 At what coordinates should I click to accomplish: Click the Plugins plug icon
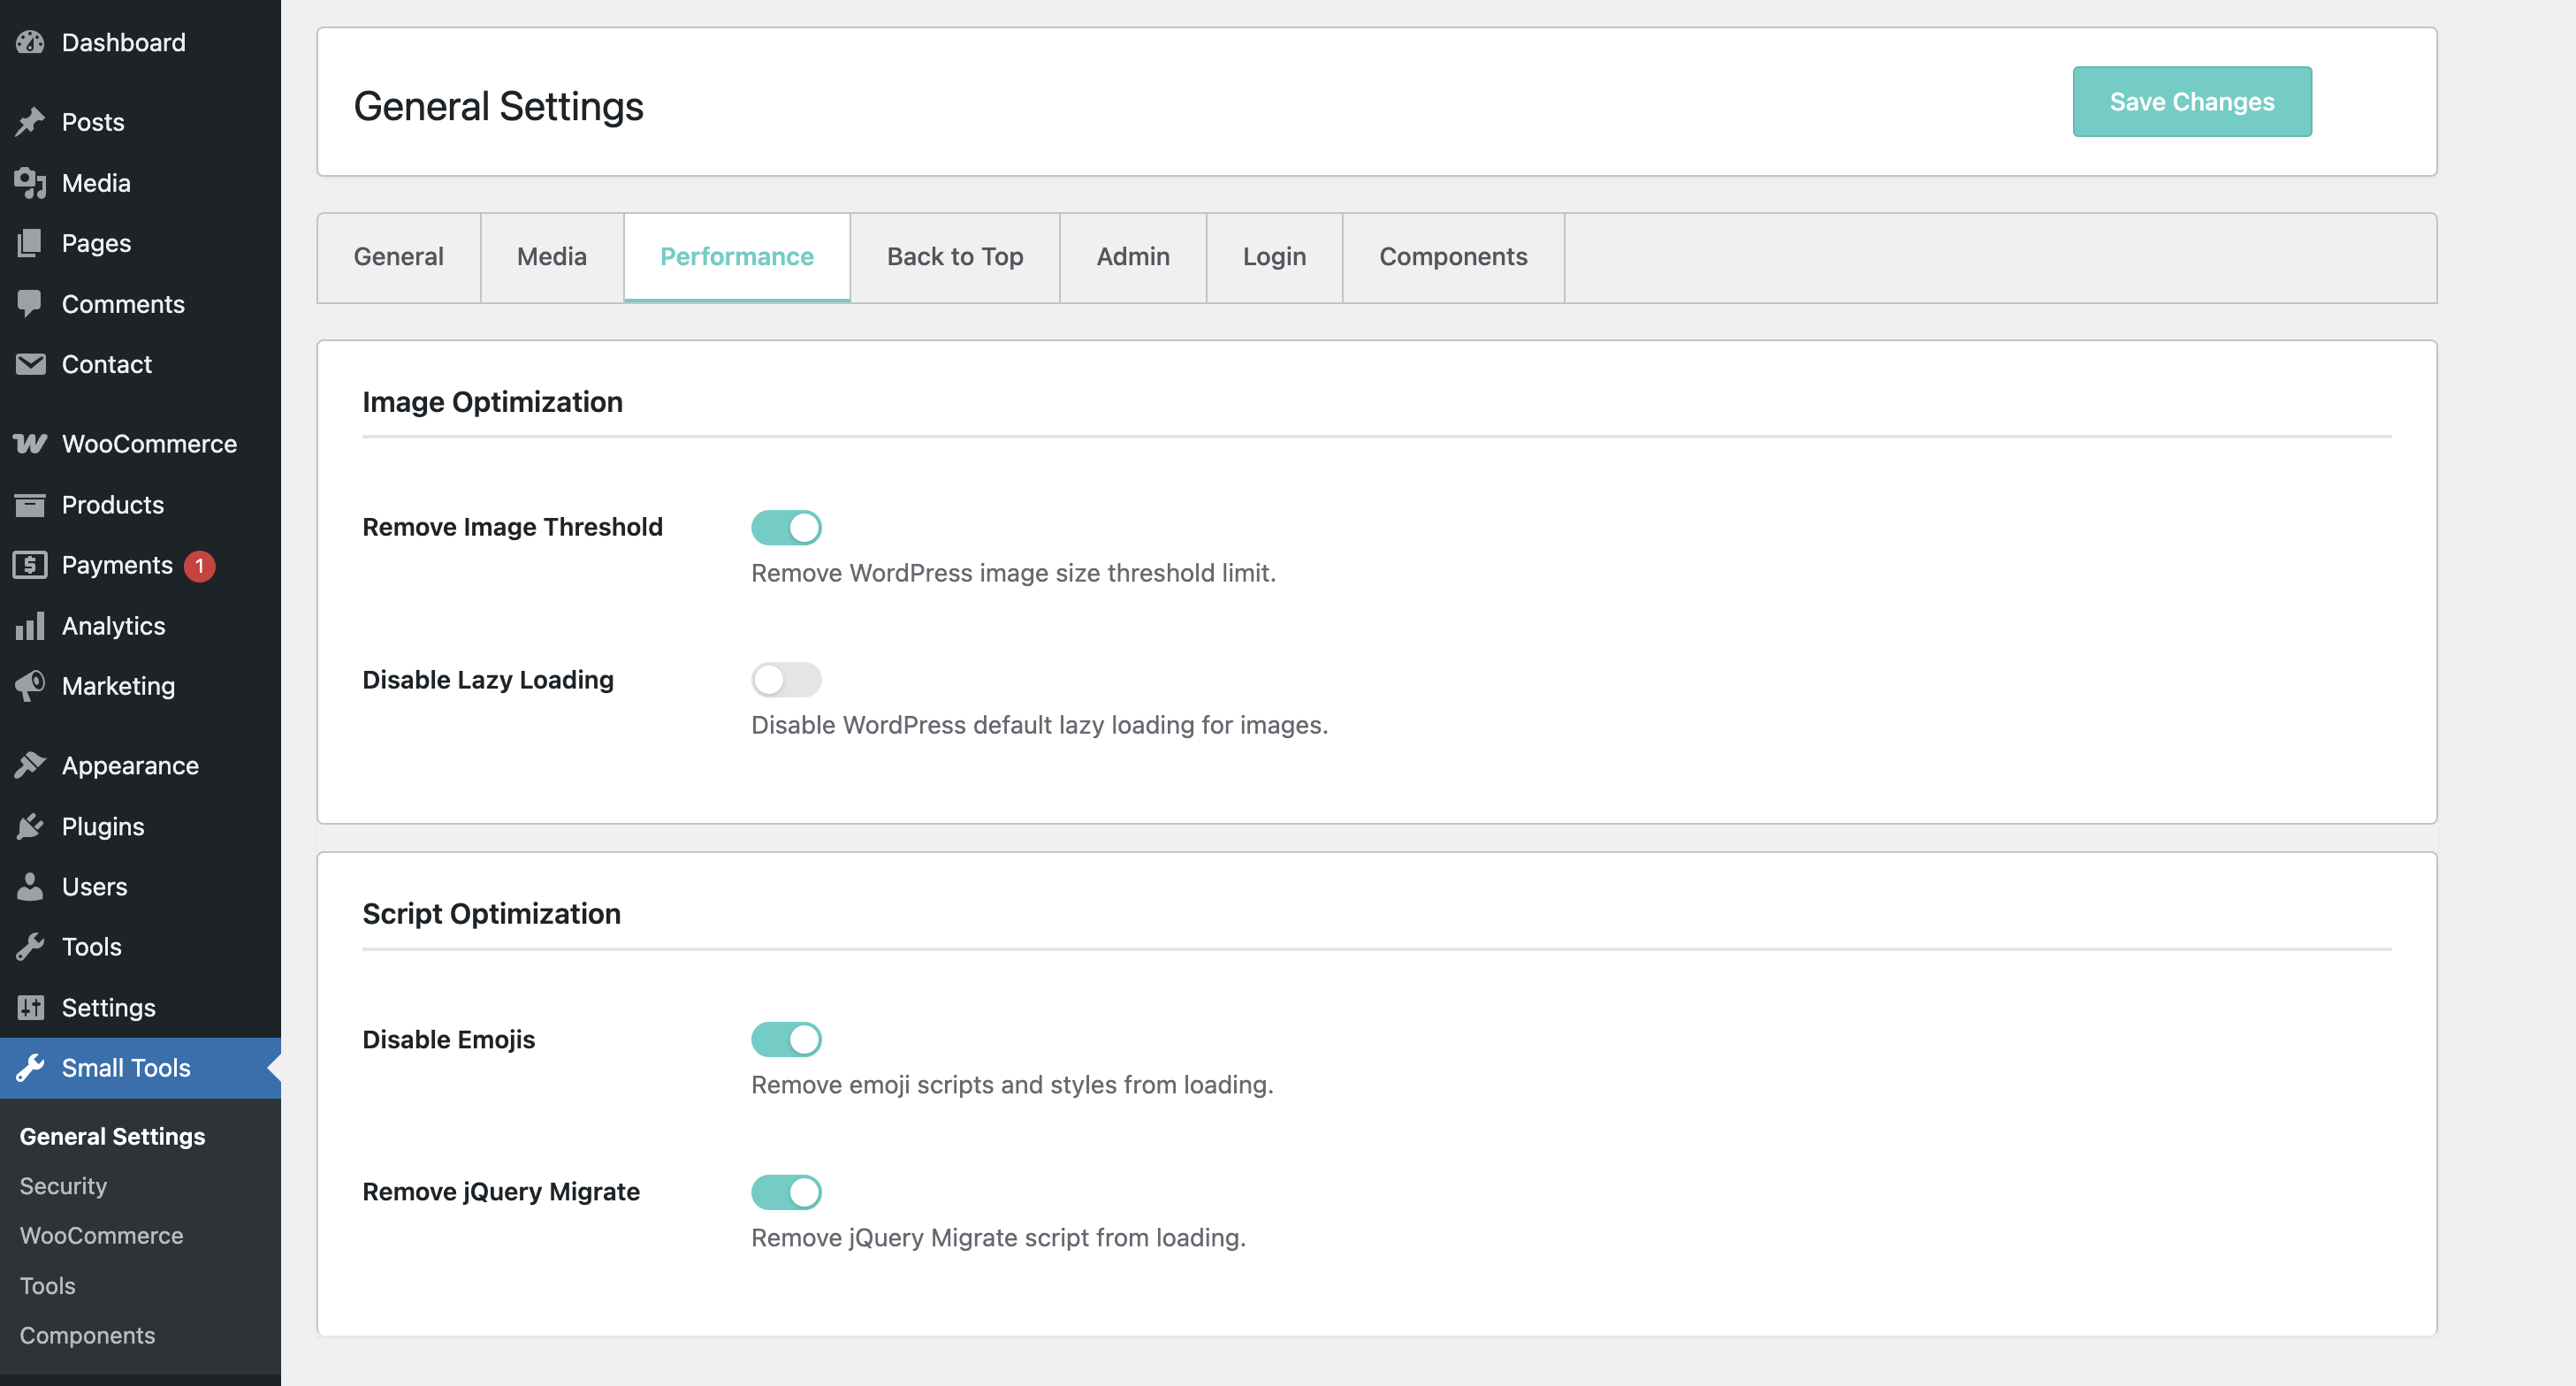coord(30,826)
